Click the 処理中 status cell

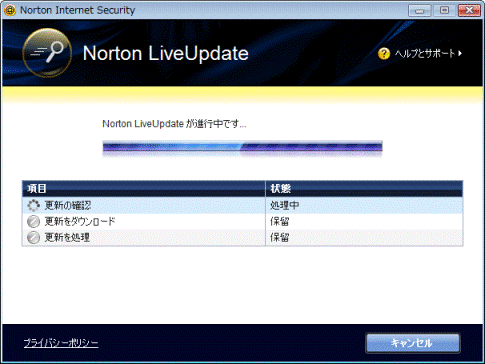[x=364, y=205]
